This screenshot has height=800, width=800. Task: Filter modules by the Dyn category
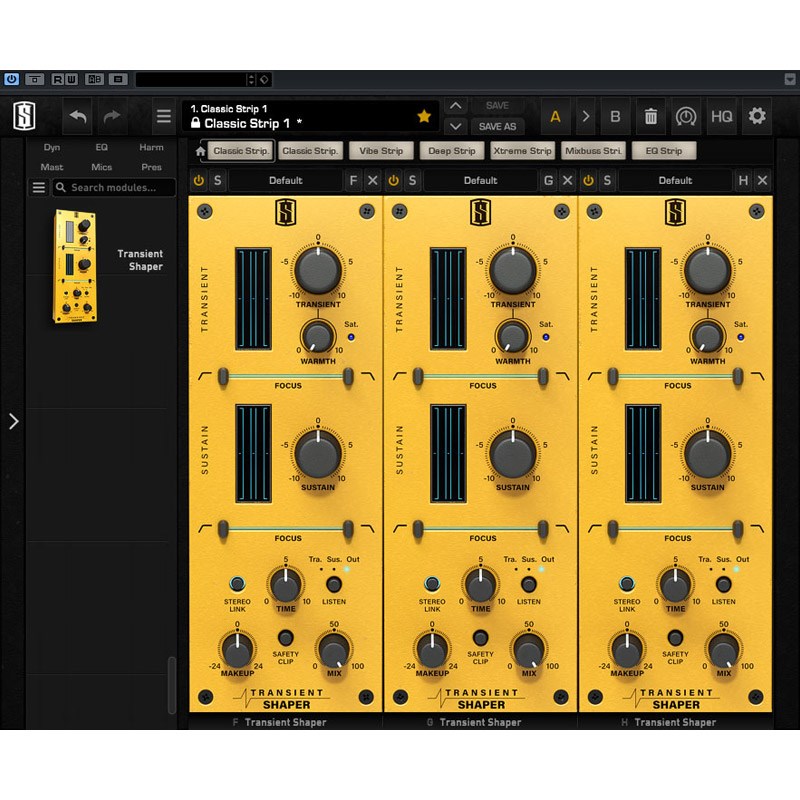pyautogui.click(x=52, y=147)
